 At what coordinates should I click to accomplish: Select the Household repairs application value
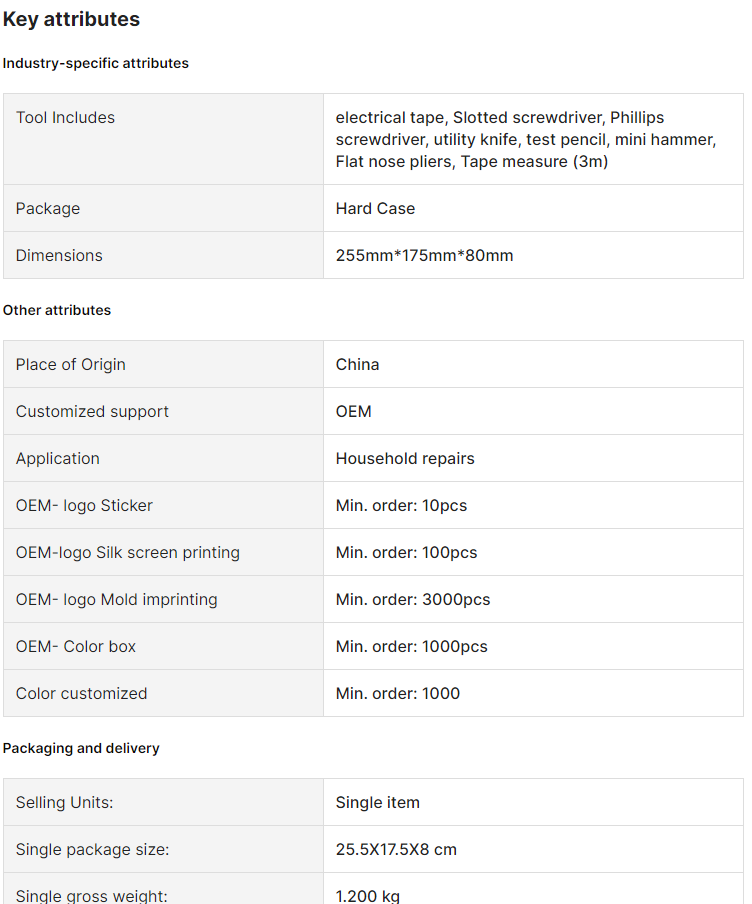tap(405, 459)
